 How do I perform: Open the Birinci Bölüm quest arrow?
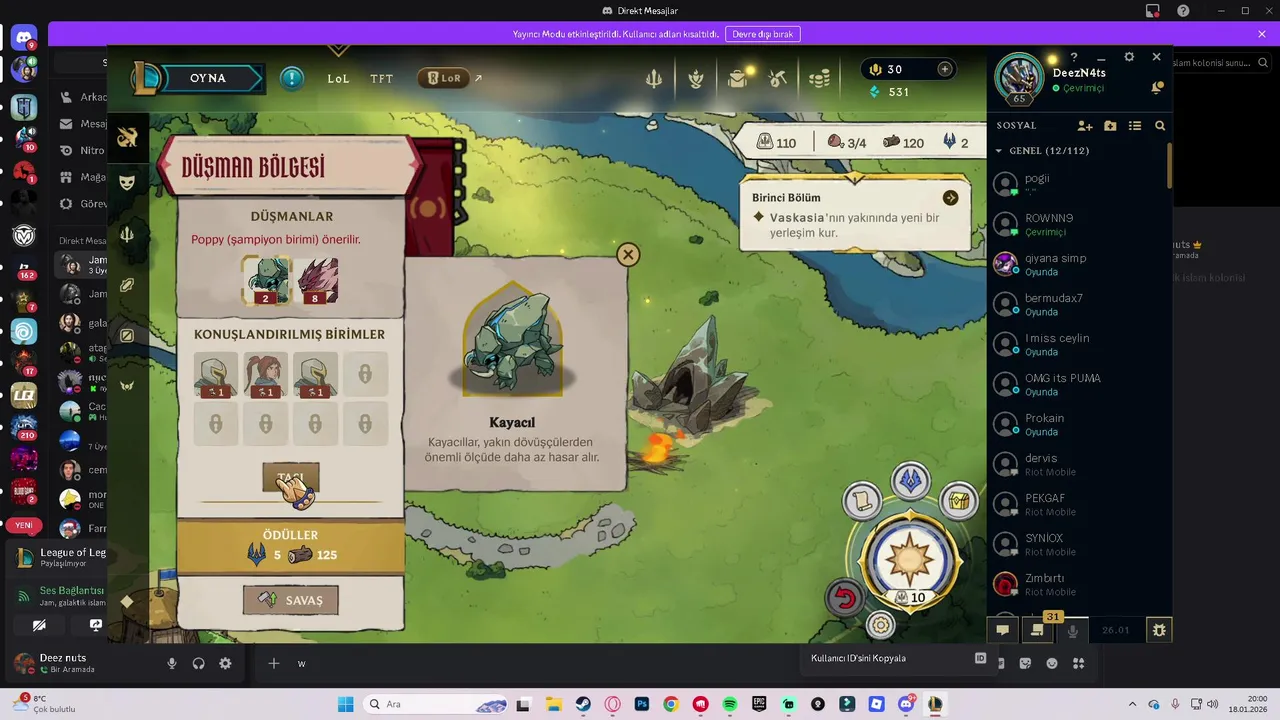(x=950, y=198)
